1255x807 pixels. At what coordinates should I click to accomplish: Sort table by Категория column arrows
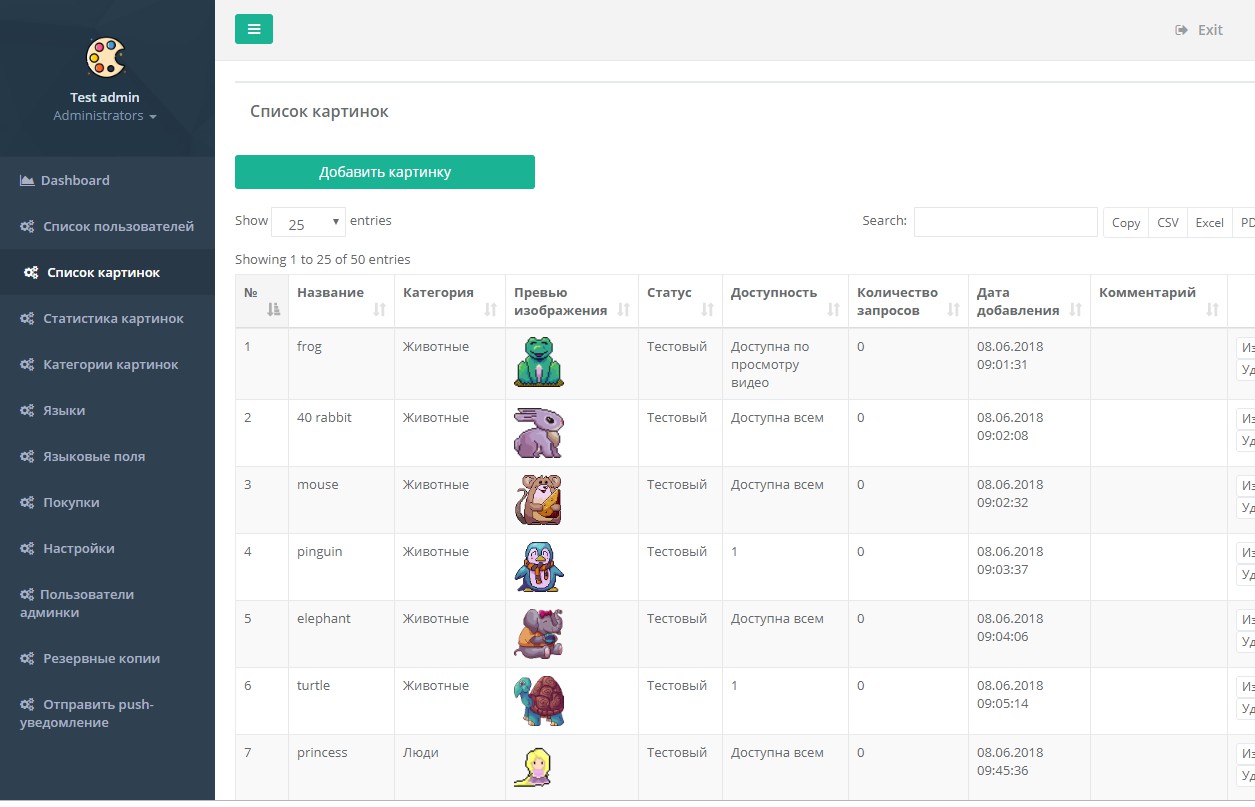click(x=490, y=310)
